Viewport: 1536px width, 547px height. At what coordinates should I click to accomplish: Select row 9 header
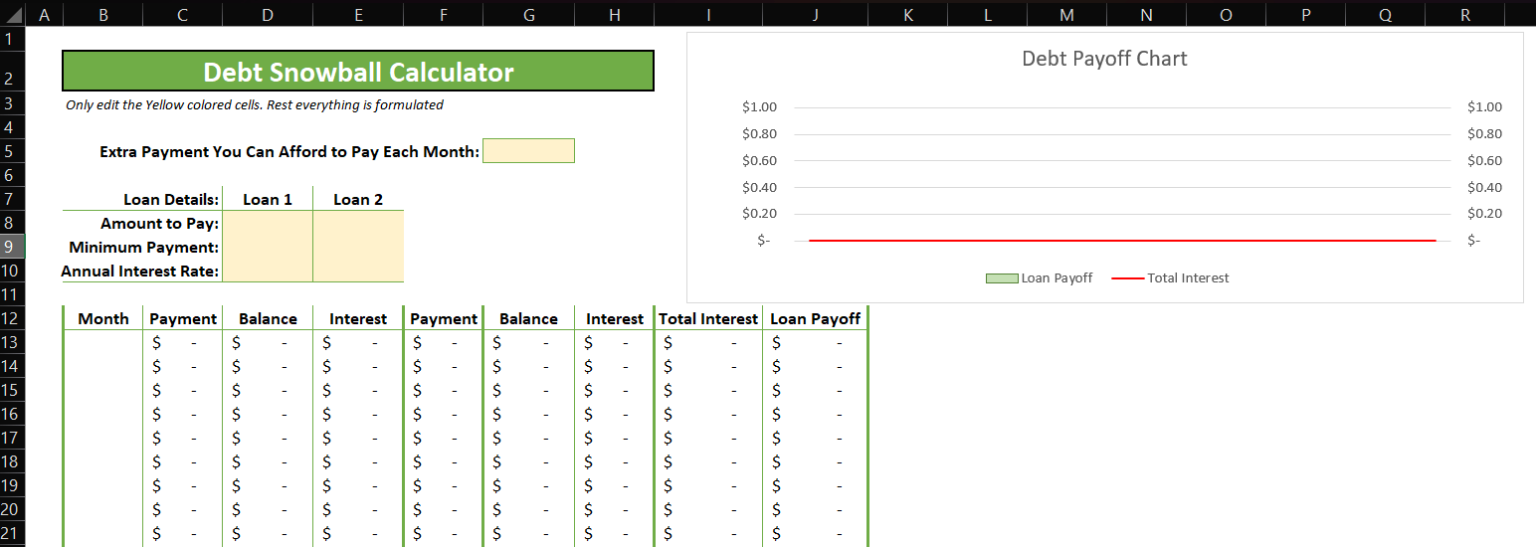point(12,246)
